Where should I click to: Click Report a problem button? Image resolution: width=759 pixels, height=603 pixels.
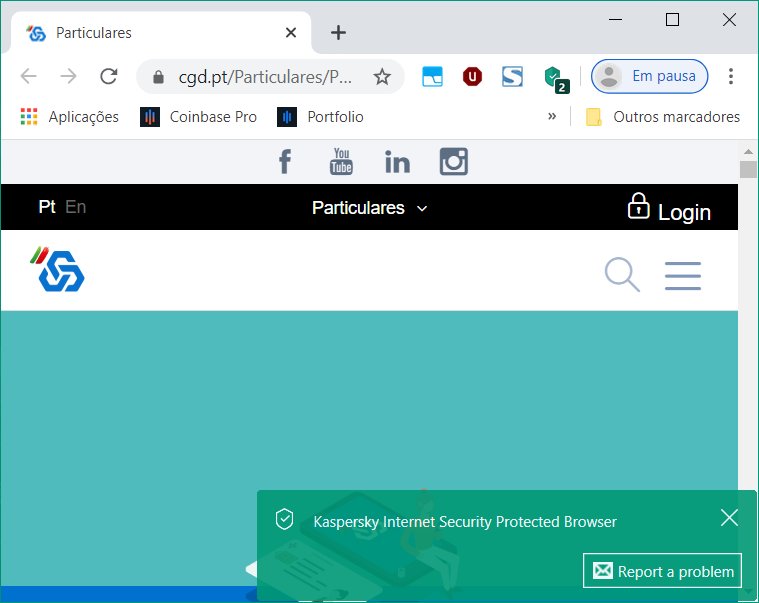[663, 571]
